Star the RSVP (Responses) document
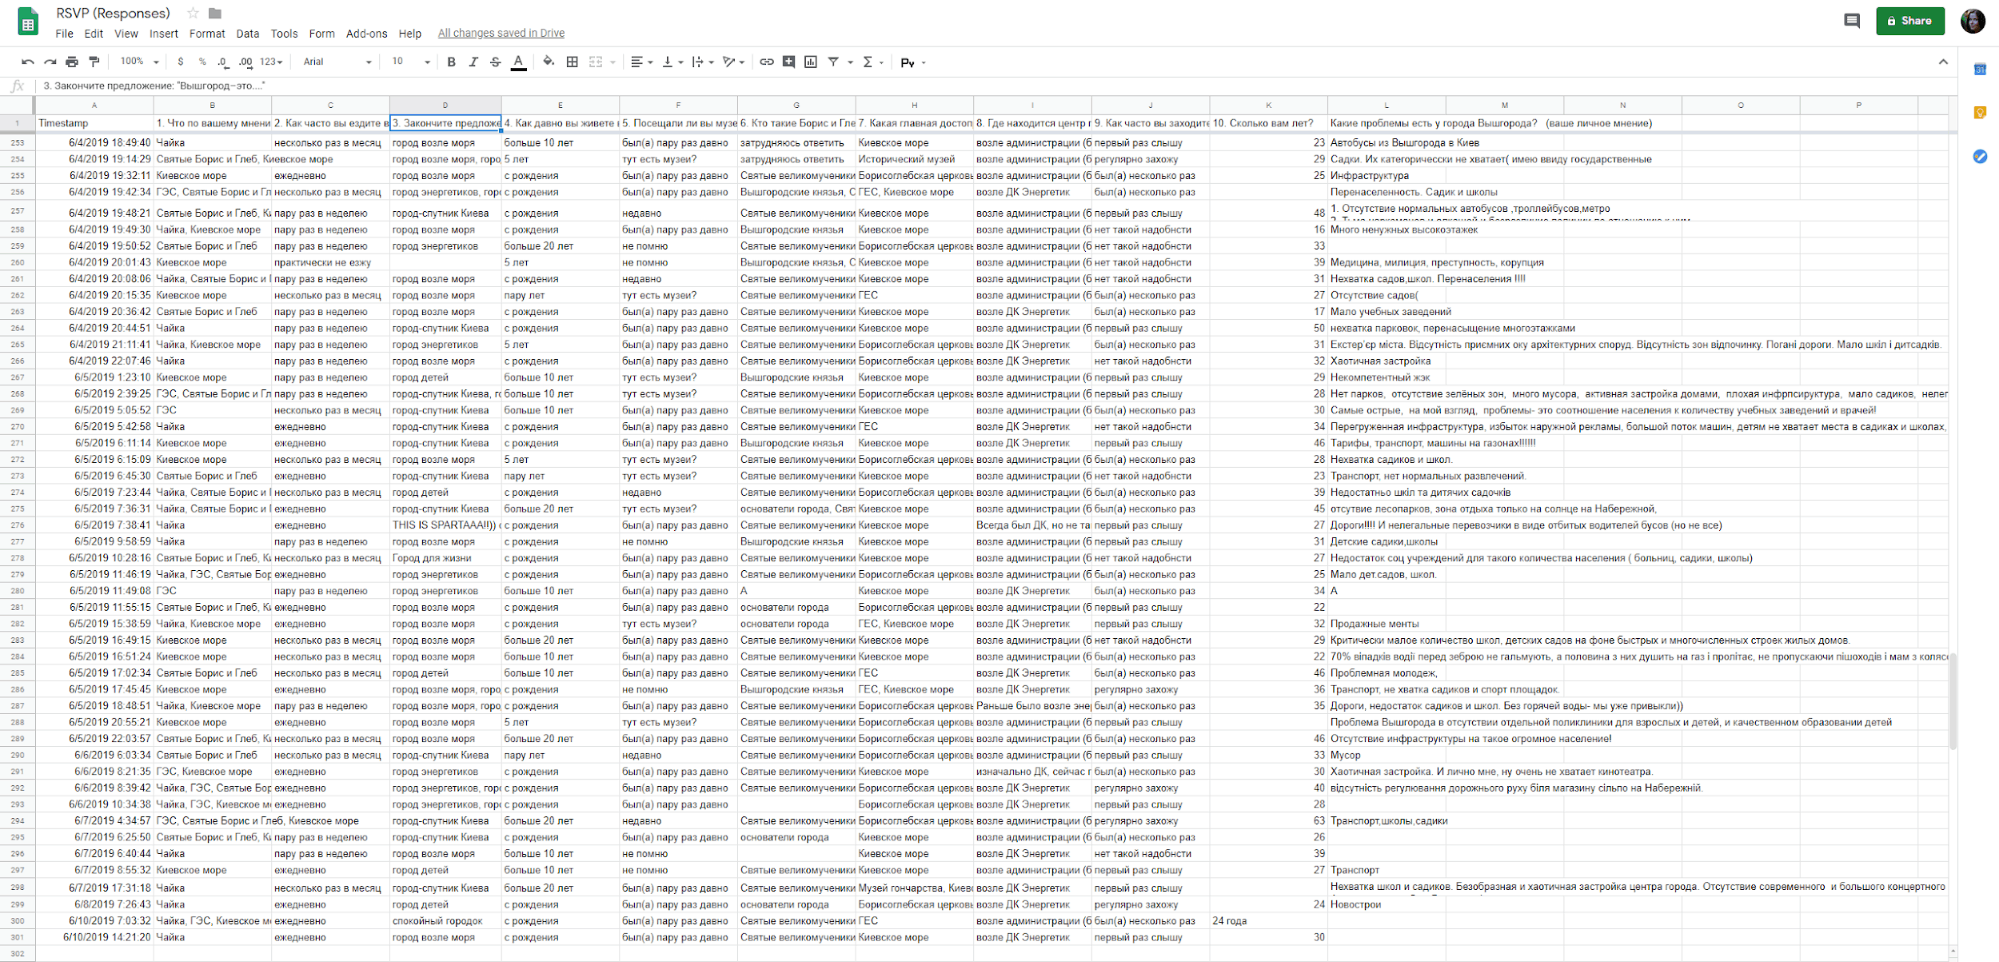 (x=193, y=14)
